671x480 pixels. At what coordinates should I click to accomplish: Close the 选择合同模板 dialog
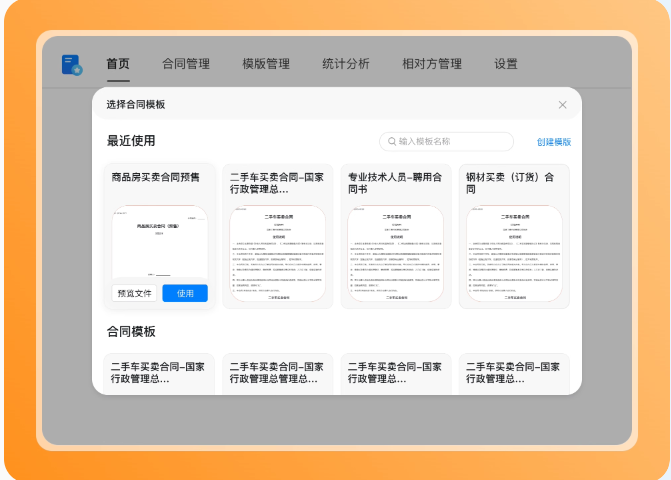pos(562,105)
